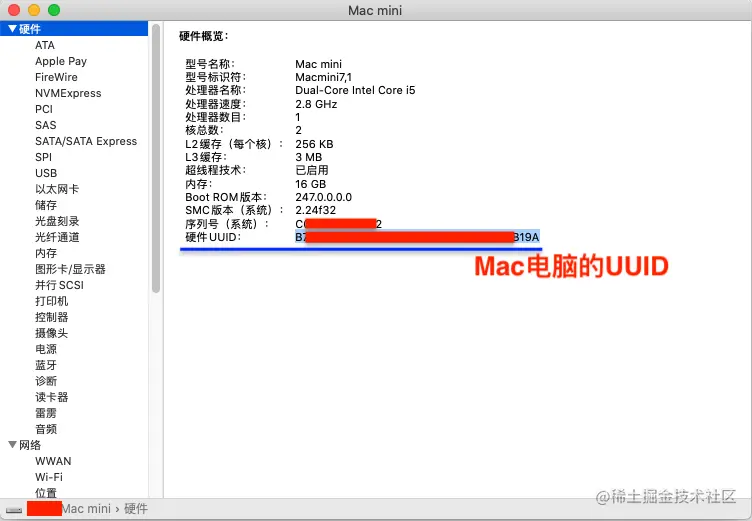Click 已启用 hyper-threading value
This screenshot has width=752, height=521.
point(312,170)
